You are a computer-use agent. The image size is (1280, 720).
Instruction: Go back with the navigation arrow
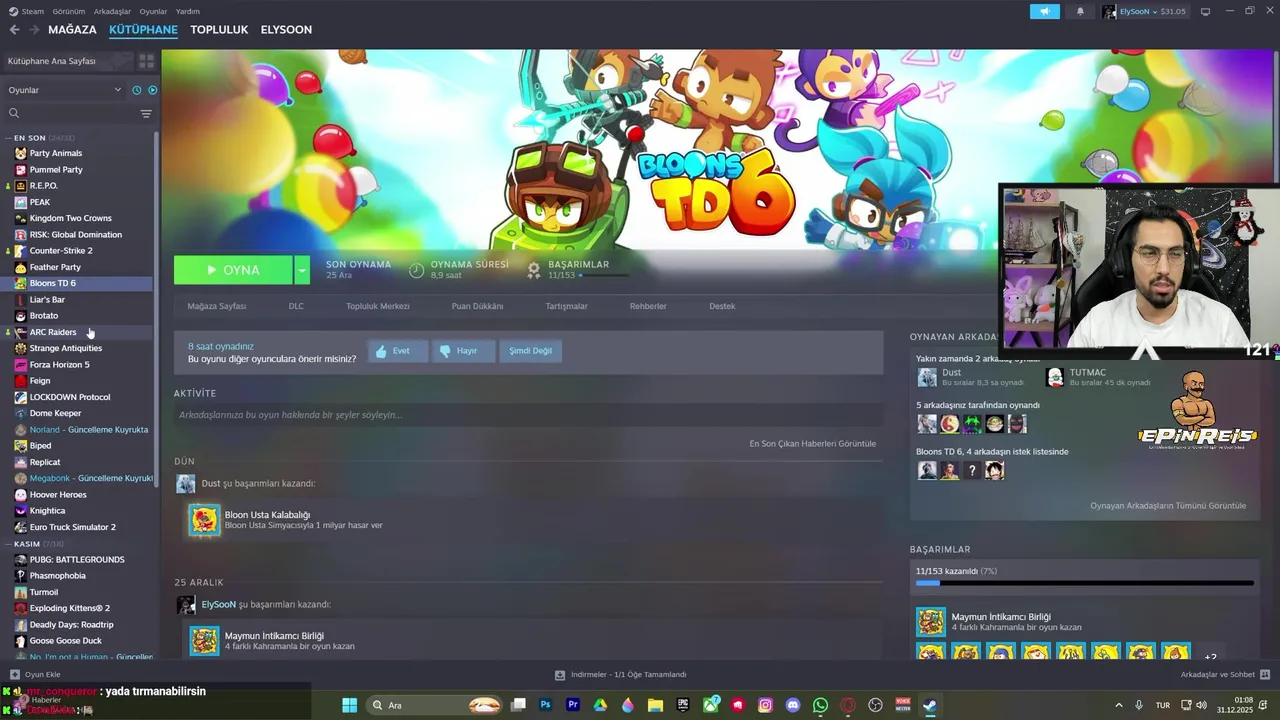pos(14,30)
